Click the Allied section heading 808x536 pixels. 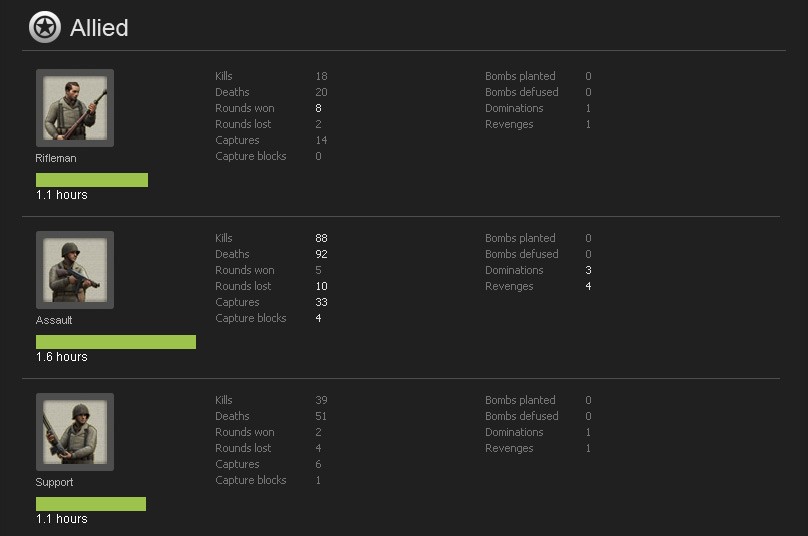99,28
